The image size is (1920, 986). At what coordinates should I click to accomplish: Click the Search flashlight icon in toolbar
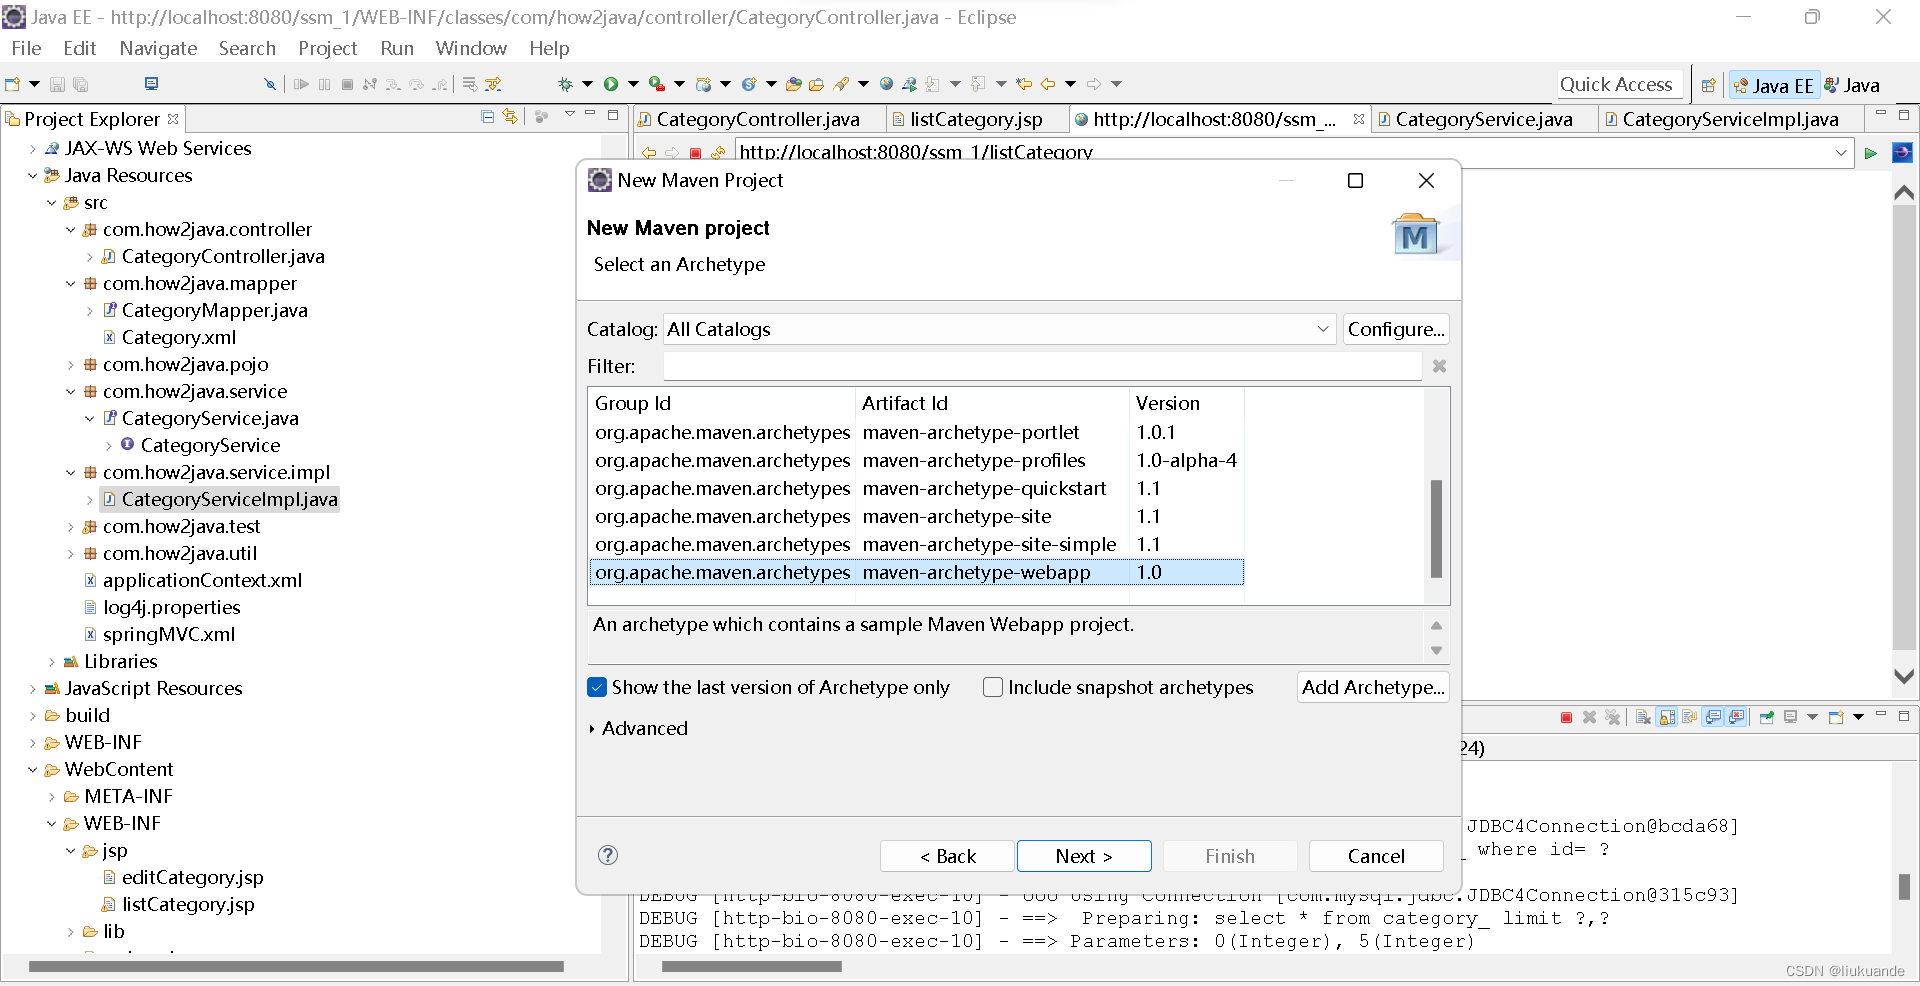tap(841, 84)
